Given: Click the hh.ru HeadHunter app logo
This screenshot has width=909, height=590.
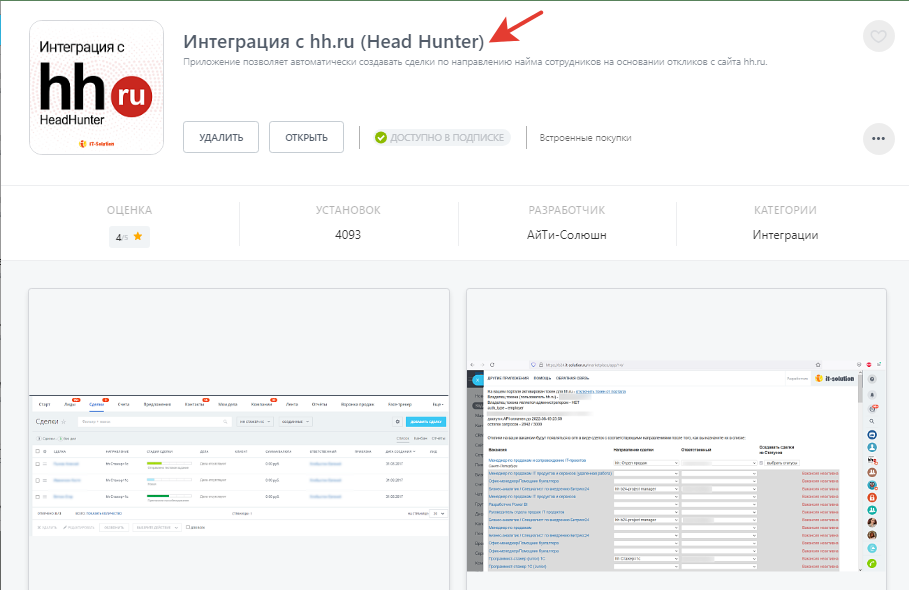Looking at the screenshot, I should click(97, 88).
